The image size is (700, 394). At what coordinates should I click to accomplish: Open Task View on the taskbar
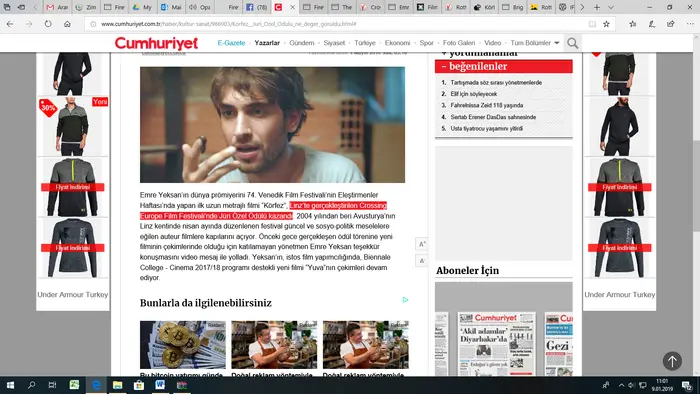click(52, 385)
